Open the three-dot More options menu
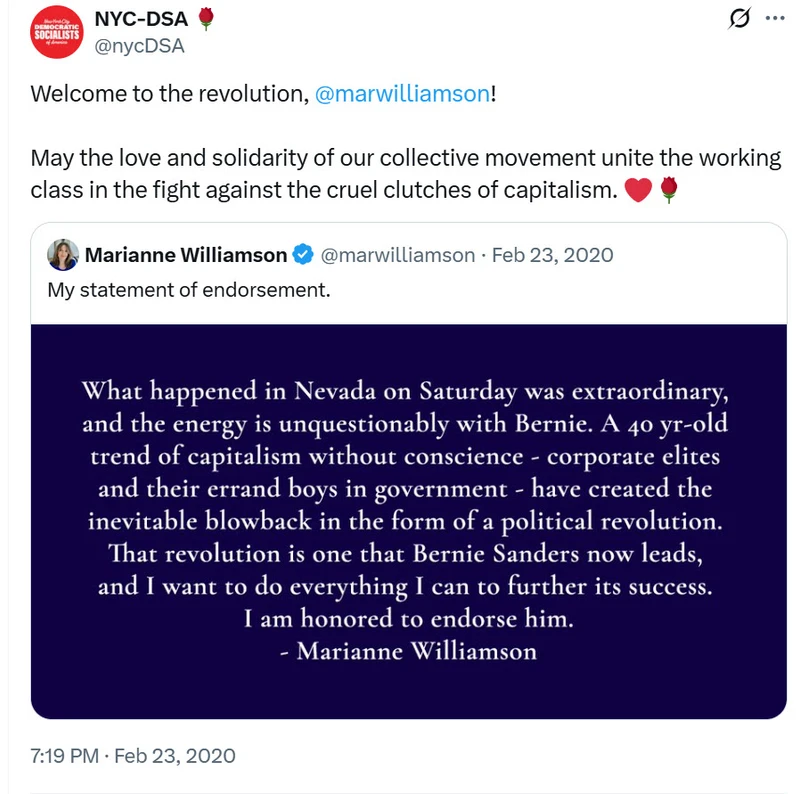 [x=775, y=19]
